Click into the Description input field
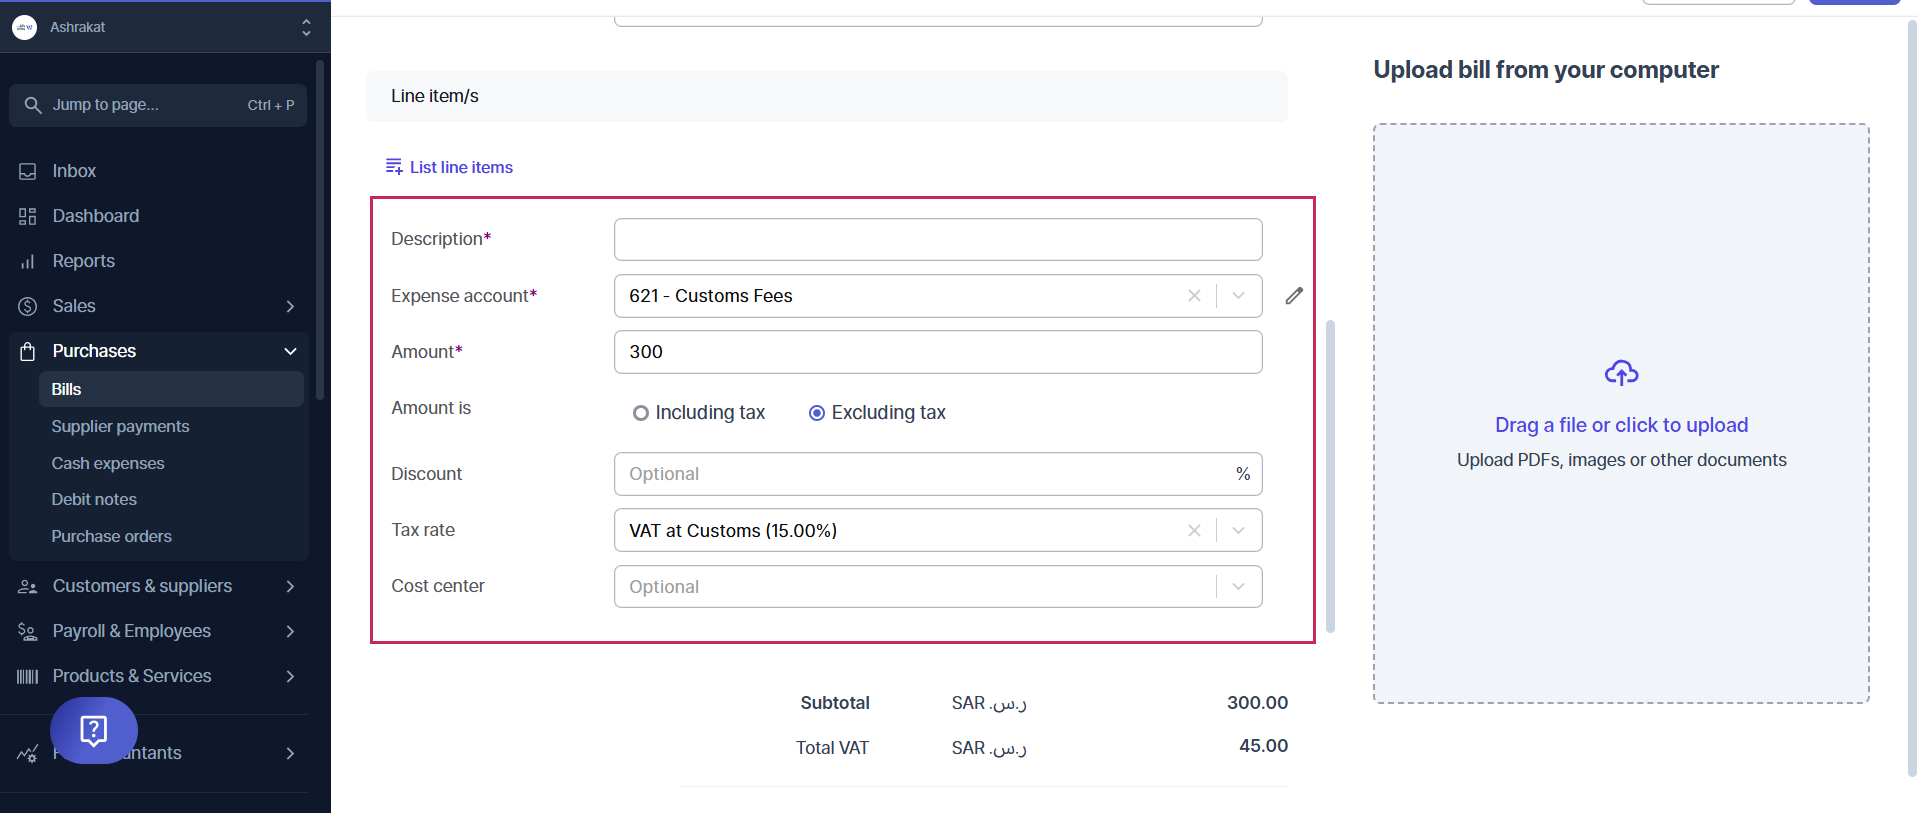1918x813 pixels. pos(937,240)
